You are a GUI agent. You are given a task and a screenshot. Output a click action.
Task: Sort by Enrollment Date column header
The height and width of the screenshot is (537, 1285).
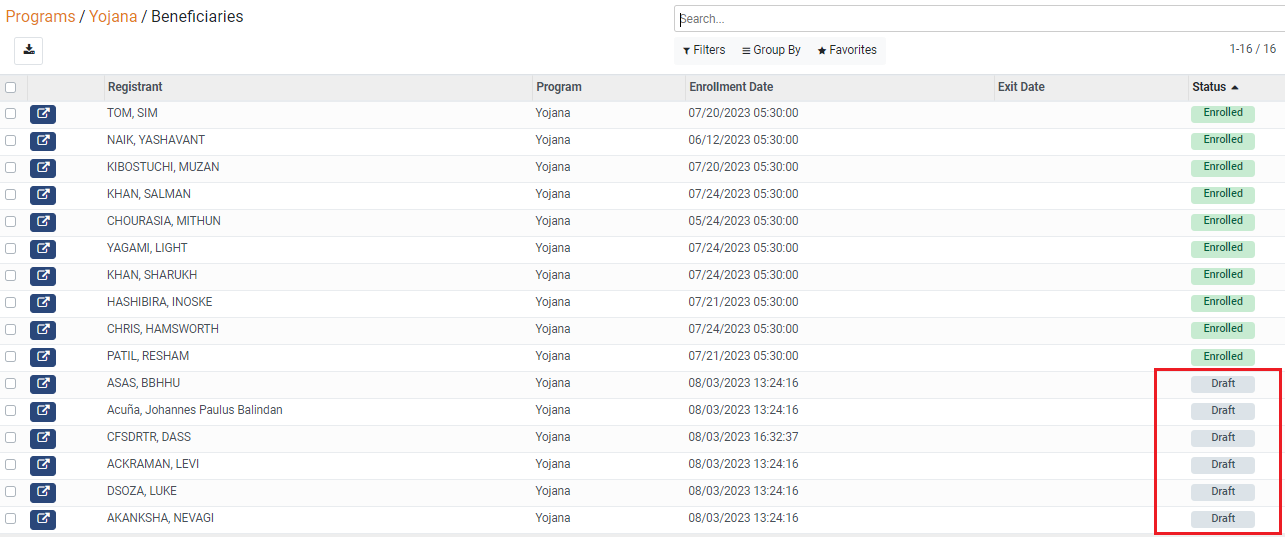tap(731, 88)
